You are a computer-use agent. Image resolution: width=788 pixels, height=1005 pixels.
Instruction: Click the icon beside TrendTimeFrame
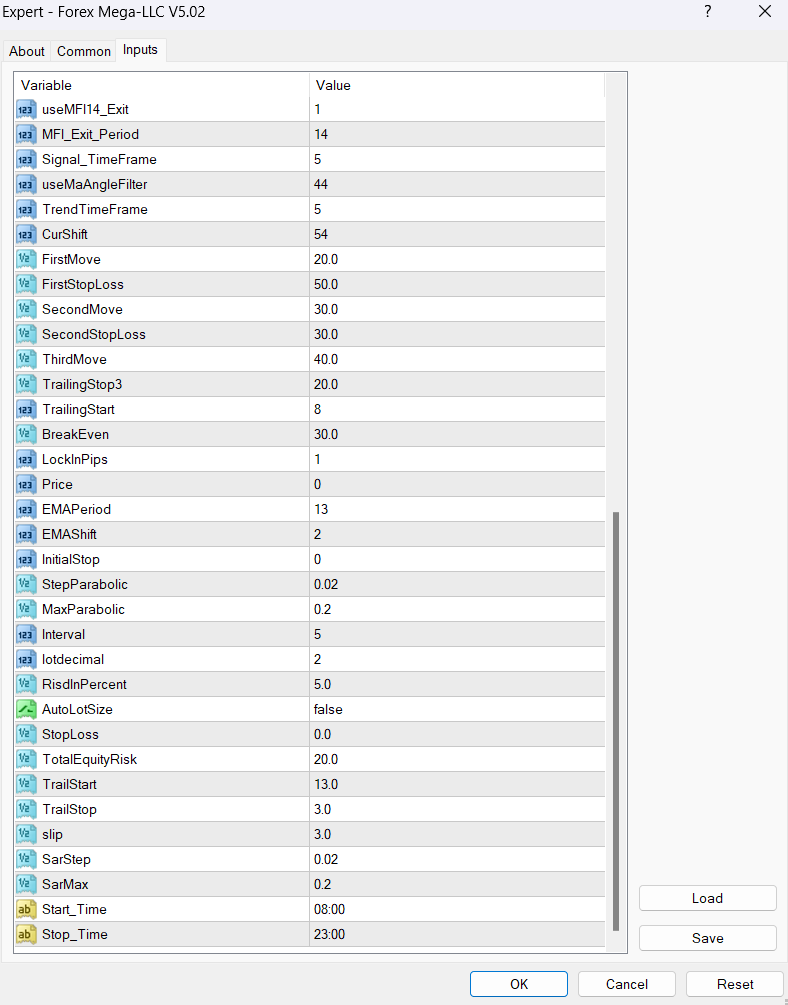(26, 210)
